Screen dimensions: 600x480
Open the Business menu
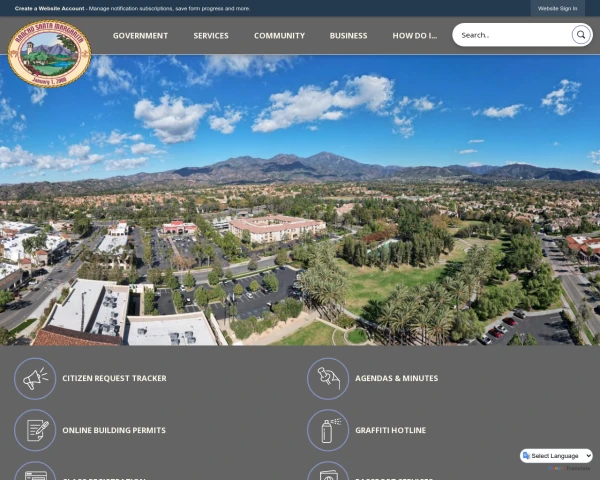[x=348, y=36]
